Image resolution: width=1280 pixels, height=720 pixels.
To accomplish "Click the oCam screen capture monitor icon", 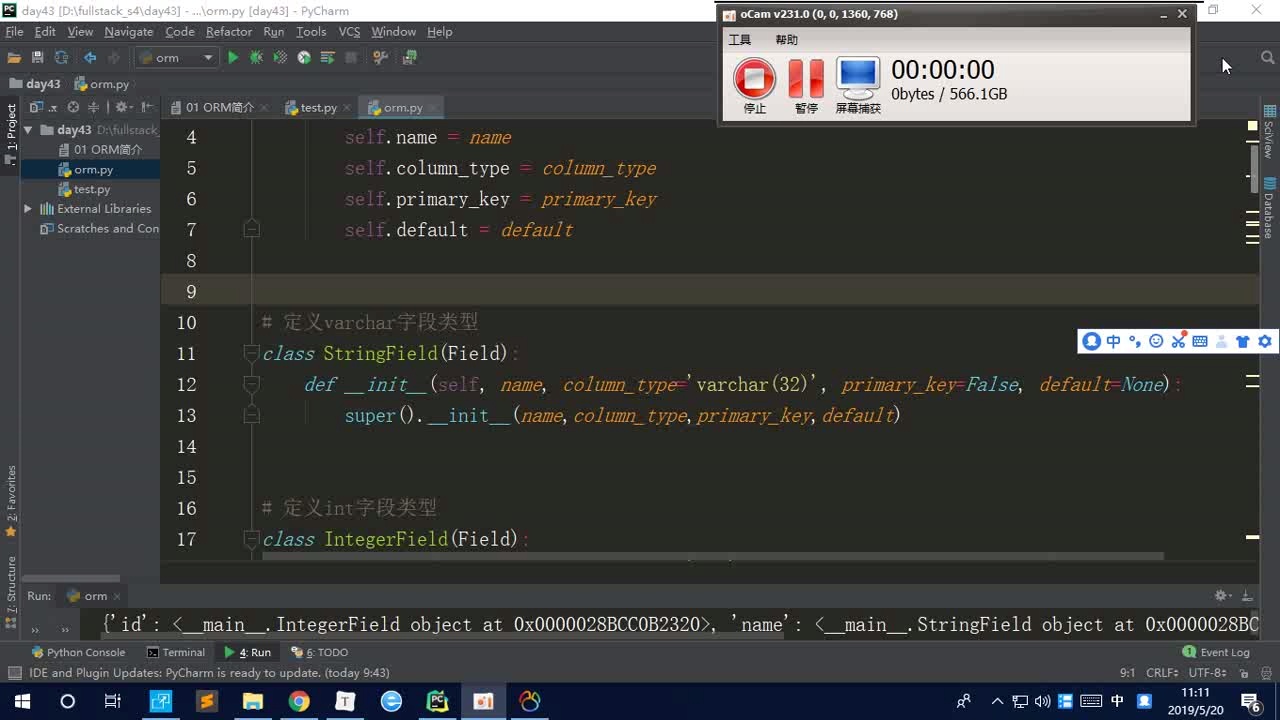I will pos(857,79).
